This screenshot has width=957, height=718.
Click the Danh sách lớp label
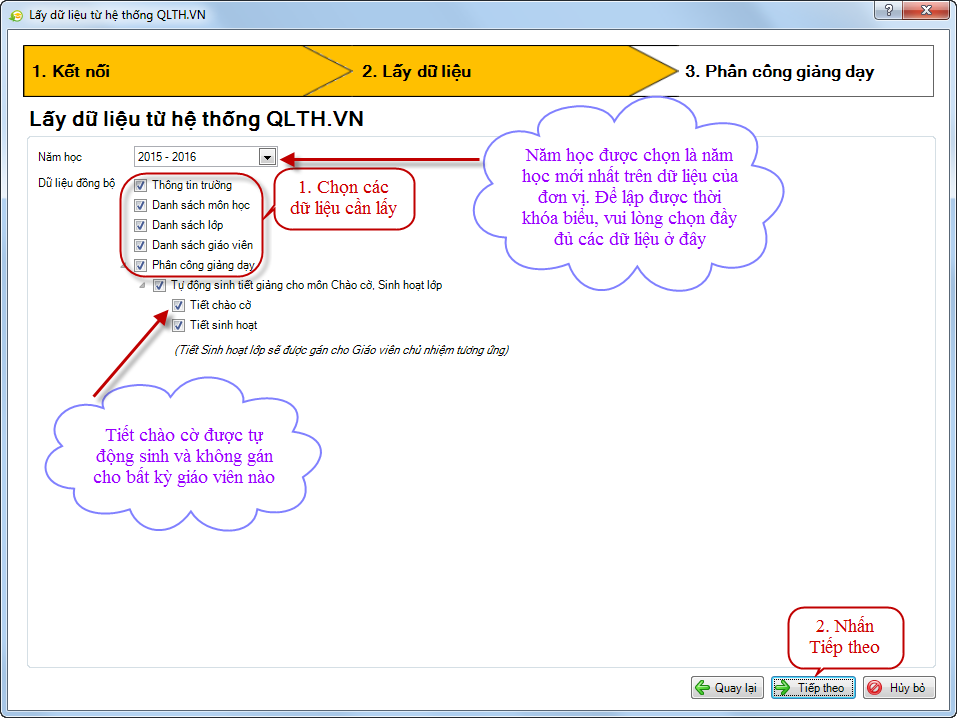tap(187, 225)
